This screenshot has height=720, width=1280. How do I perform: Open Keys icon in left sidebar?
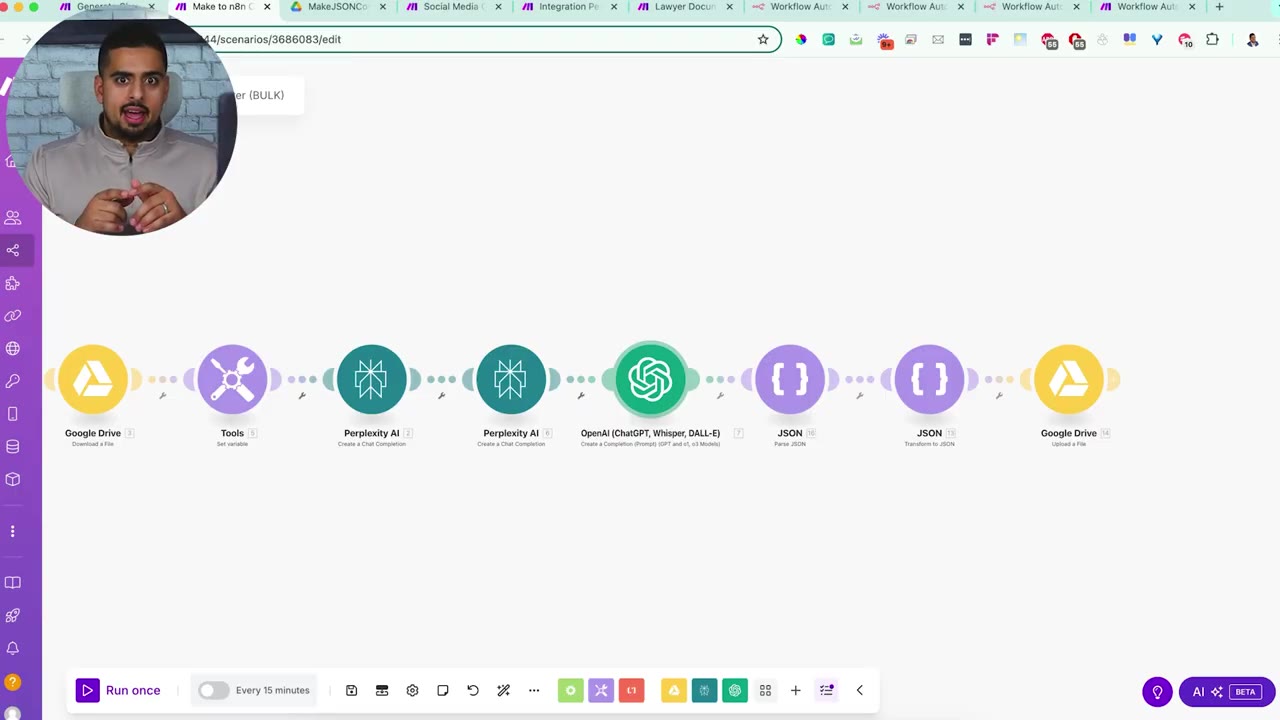13,381
